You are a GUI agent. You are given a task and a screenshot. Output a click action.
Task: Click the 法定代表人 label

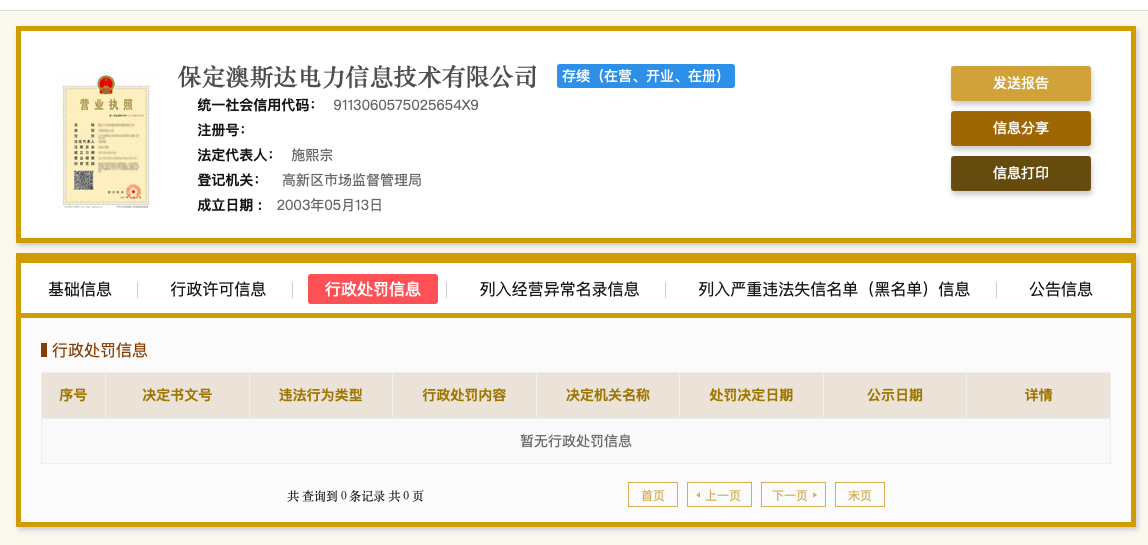coord(236,155)
